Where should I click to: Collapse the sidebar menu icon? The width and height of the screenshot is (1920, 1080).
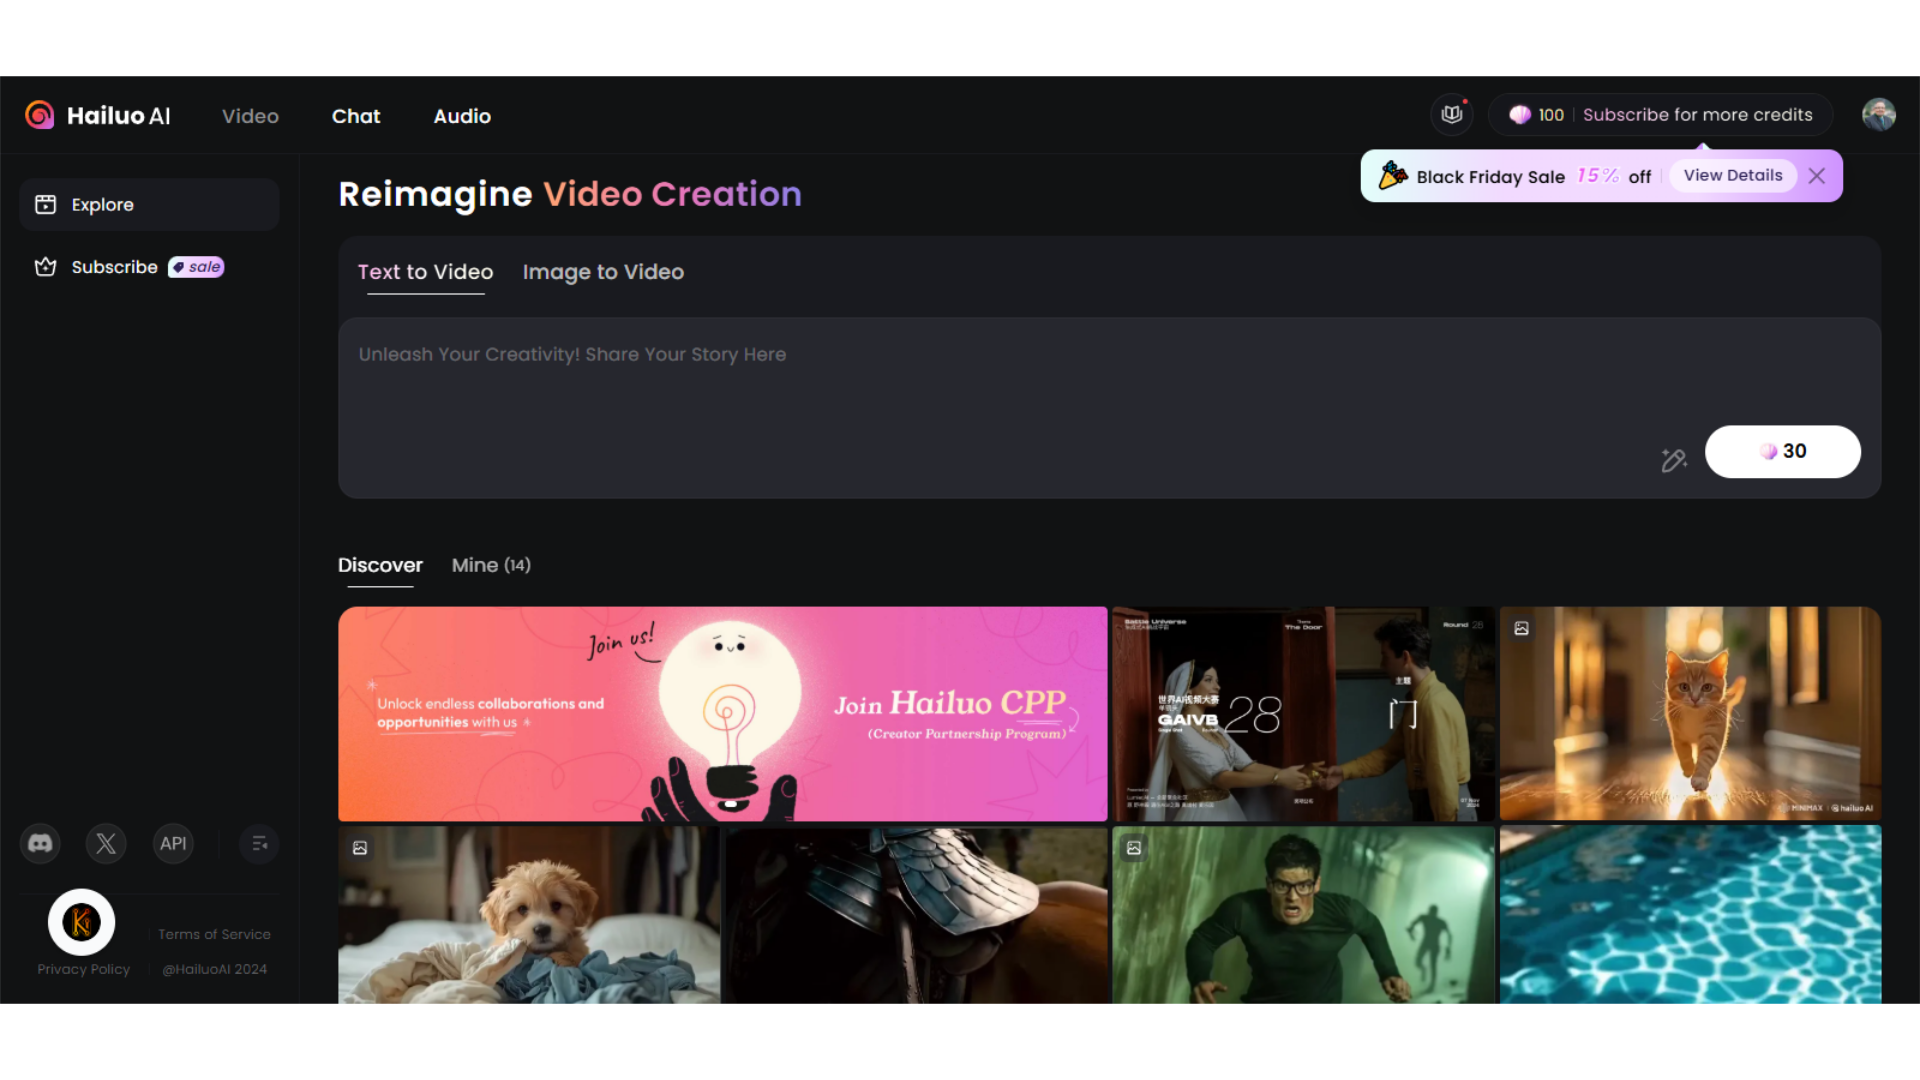pyautogui.click(x=259, y=844)
